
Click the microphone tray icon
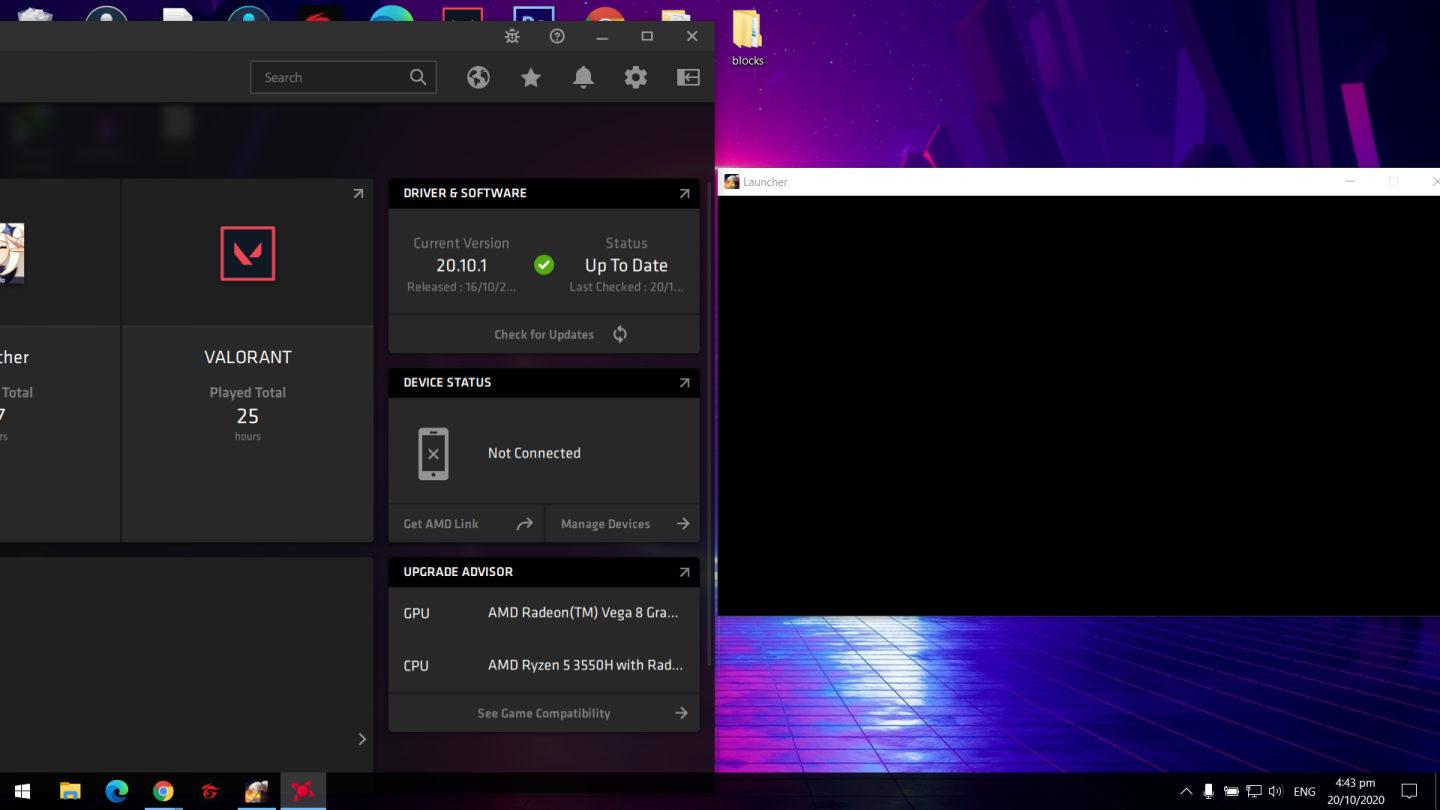click(x=1208, y=791)
